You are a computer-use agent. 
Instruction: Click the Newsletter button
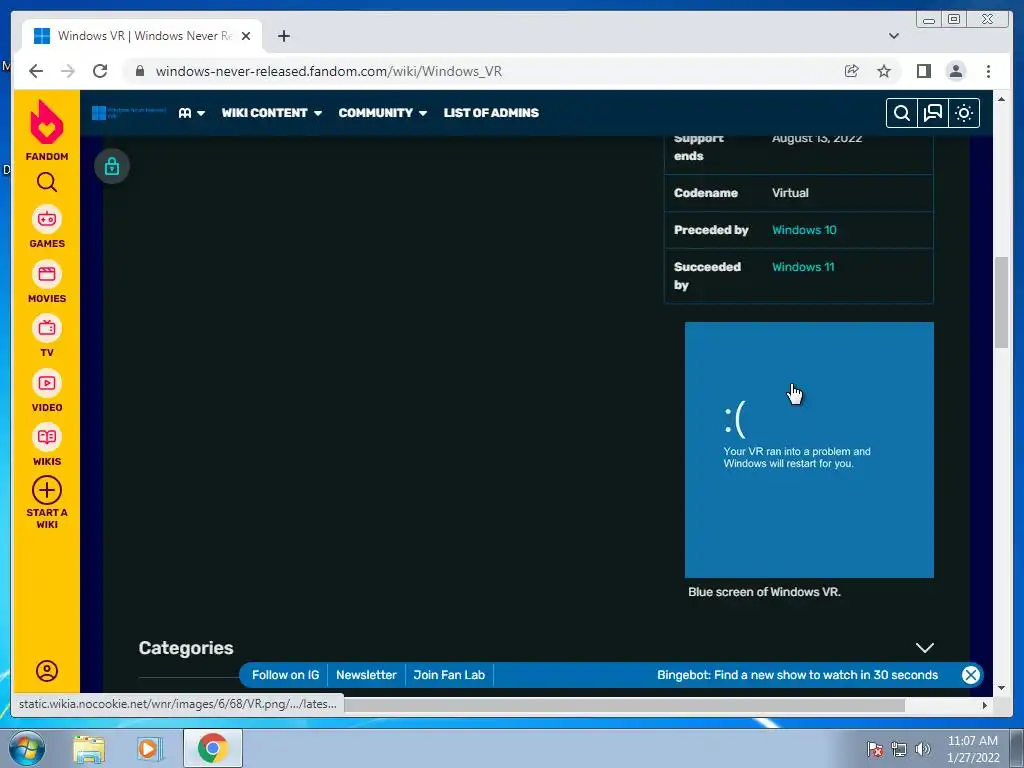pos(366,675)
